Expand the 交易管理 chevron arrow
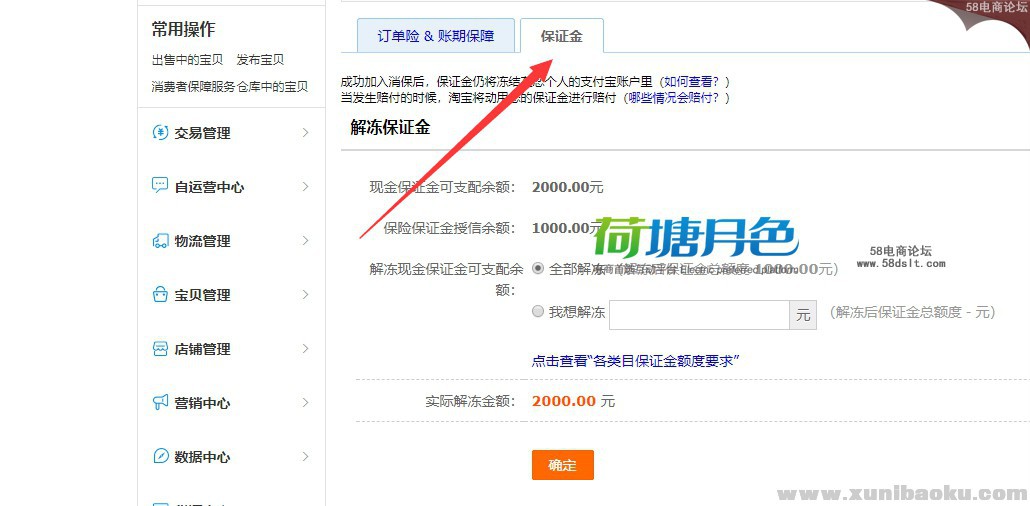 [x=305, y=133]
